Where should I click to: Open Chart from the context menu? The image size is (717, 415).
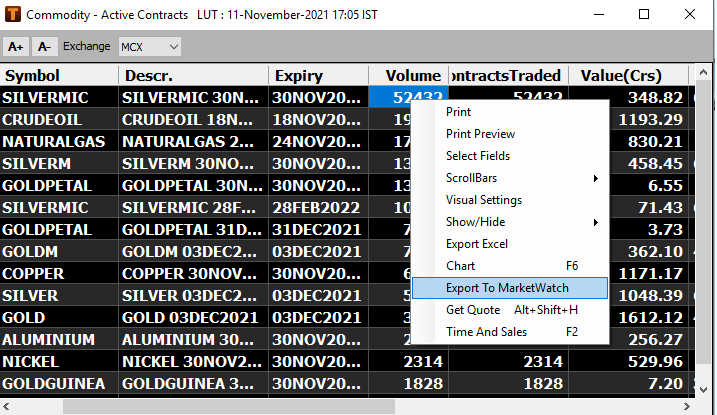point(460,266)
